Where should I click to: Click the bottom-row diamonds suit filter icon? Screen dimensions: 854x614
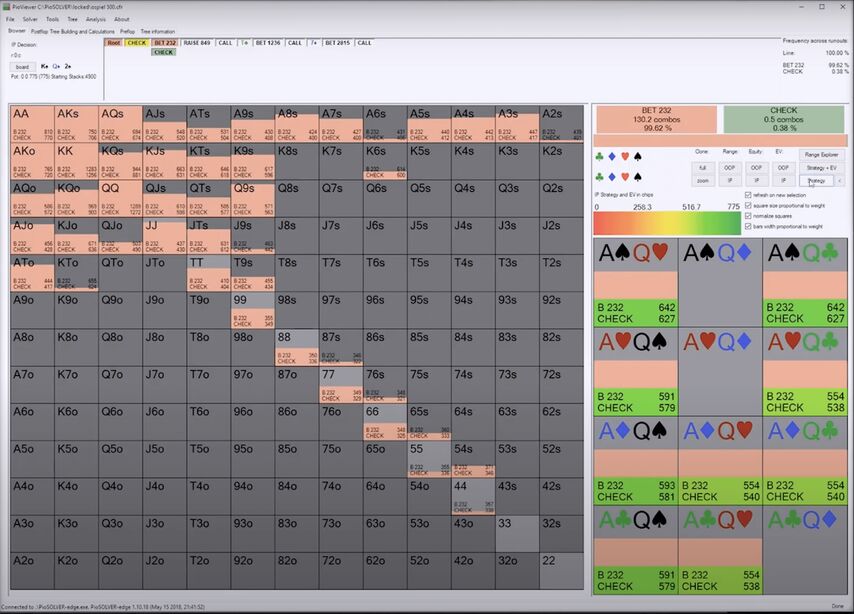pos(612,177)
